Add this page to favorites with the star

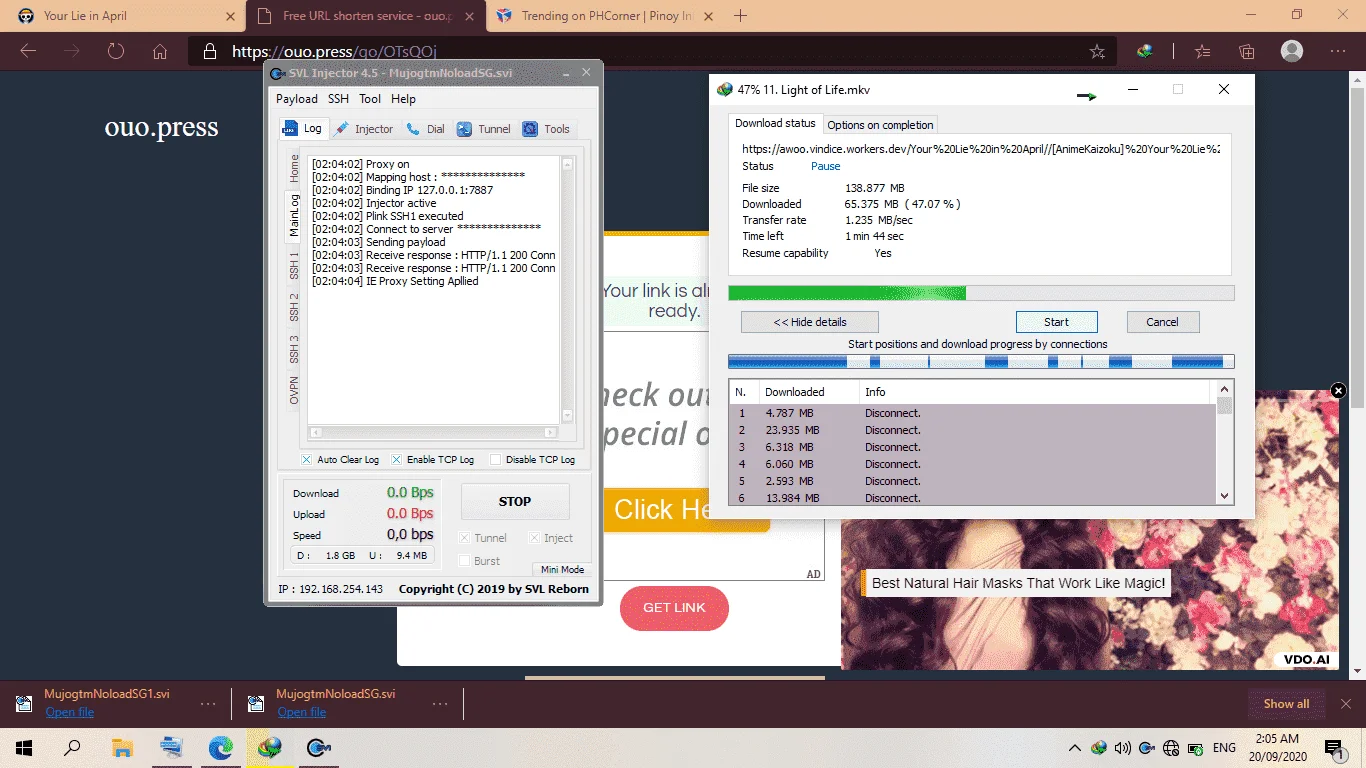tap(1097, 51)
